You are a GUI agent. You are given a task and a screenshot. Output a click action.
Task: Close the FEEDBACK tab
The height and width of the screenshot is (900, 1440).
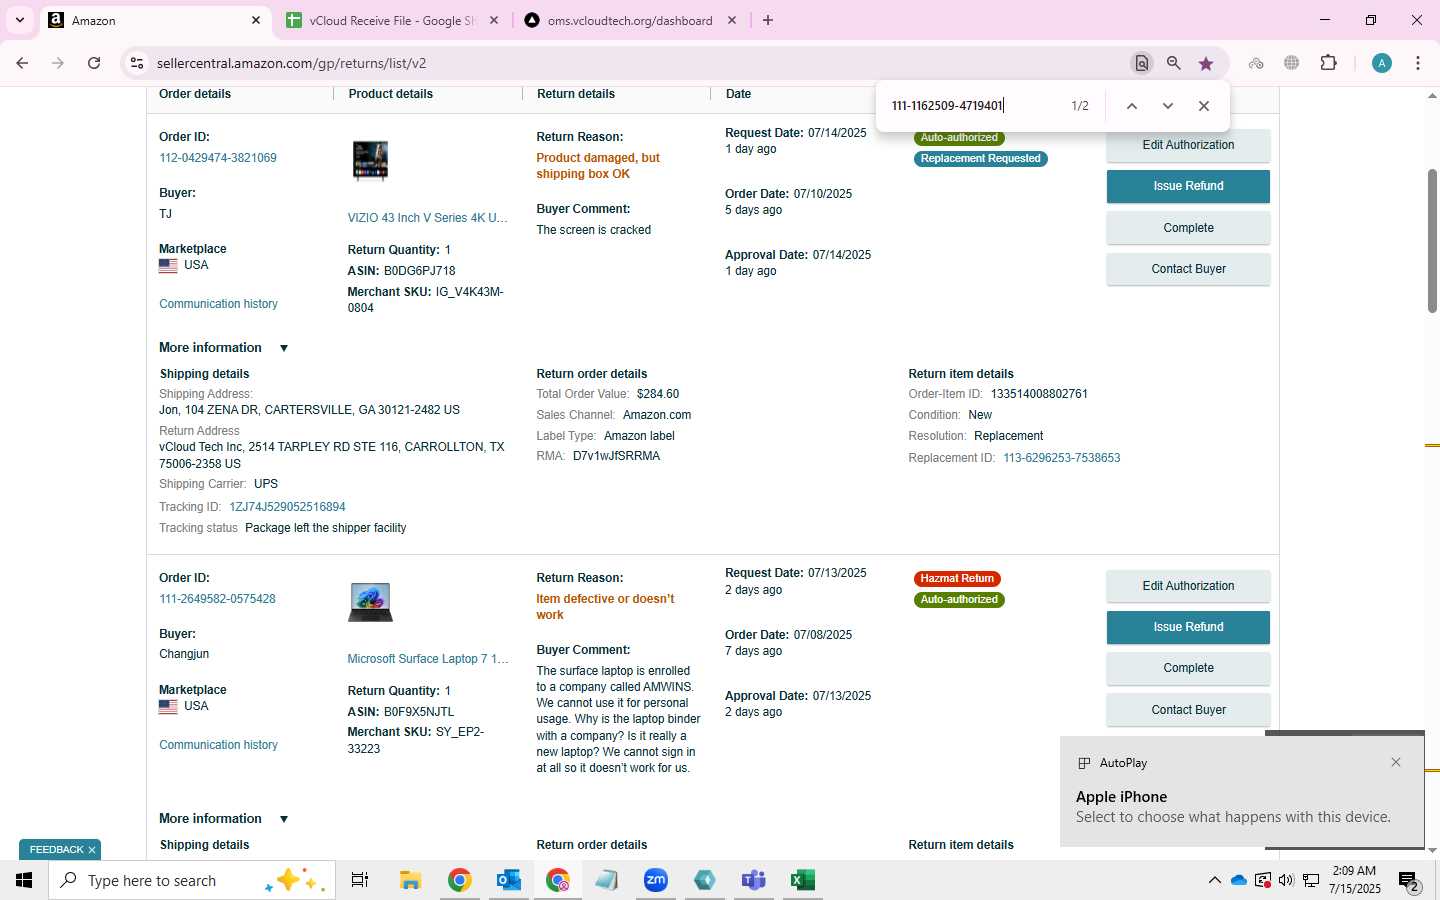(92, 850)
